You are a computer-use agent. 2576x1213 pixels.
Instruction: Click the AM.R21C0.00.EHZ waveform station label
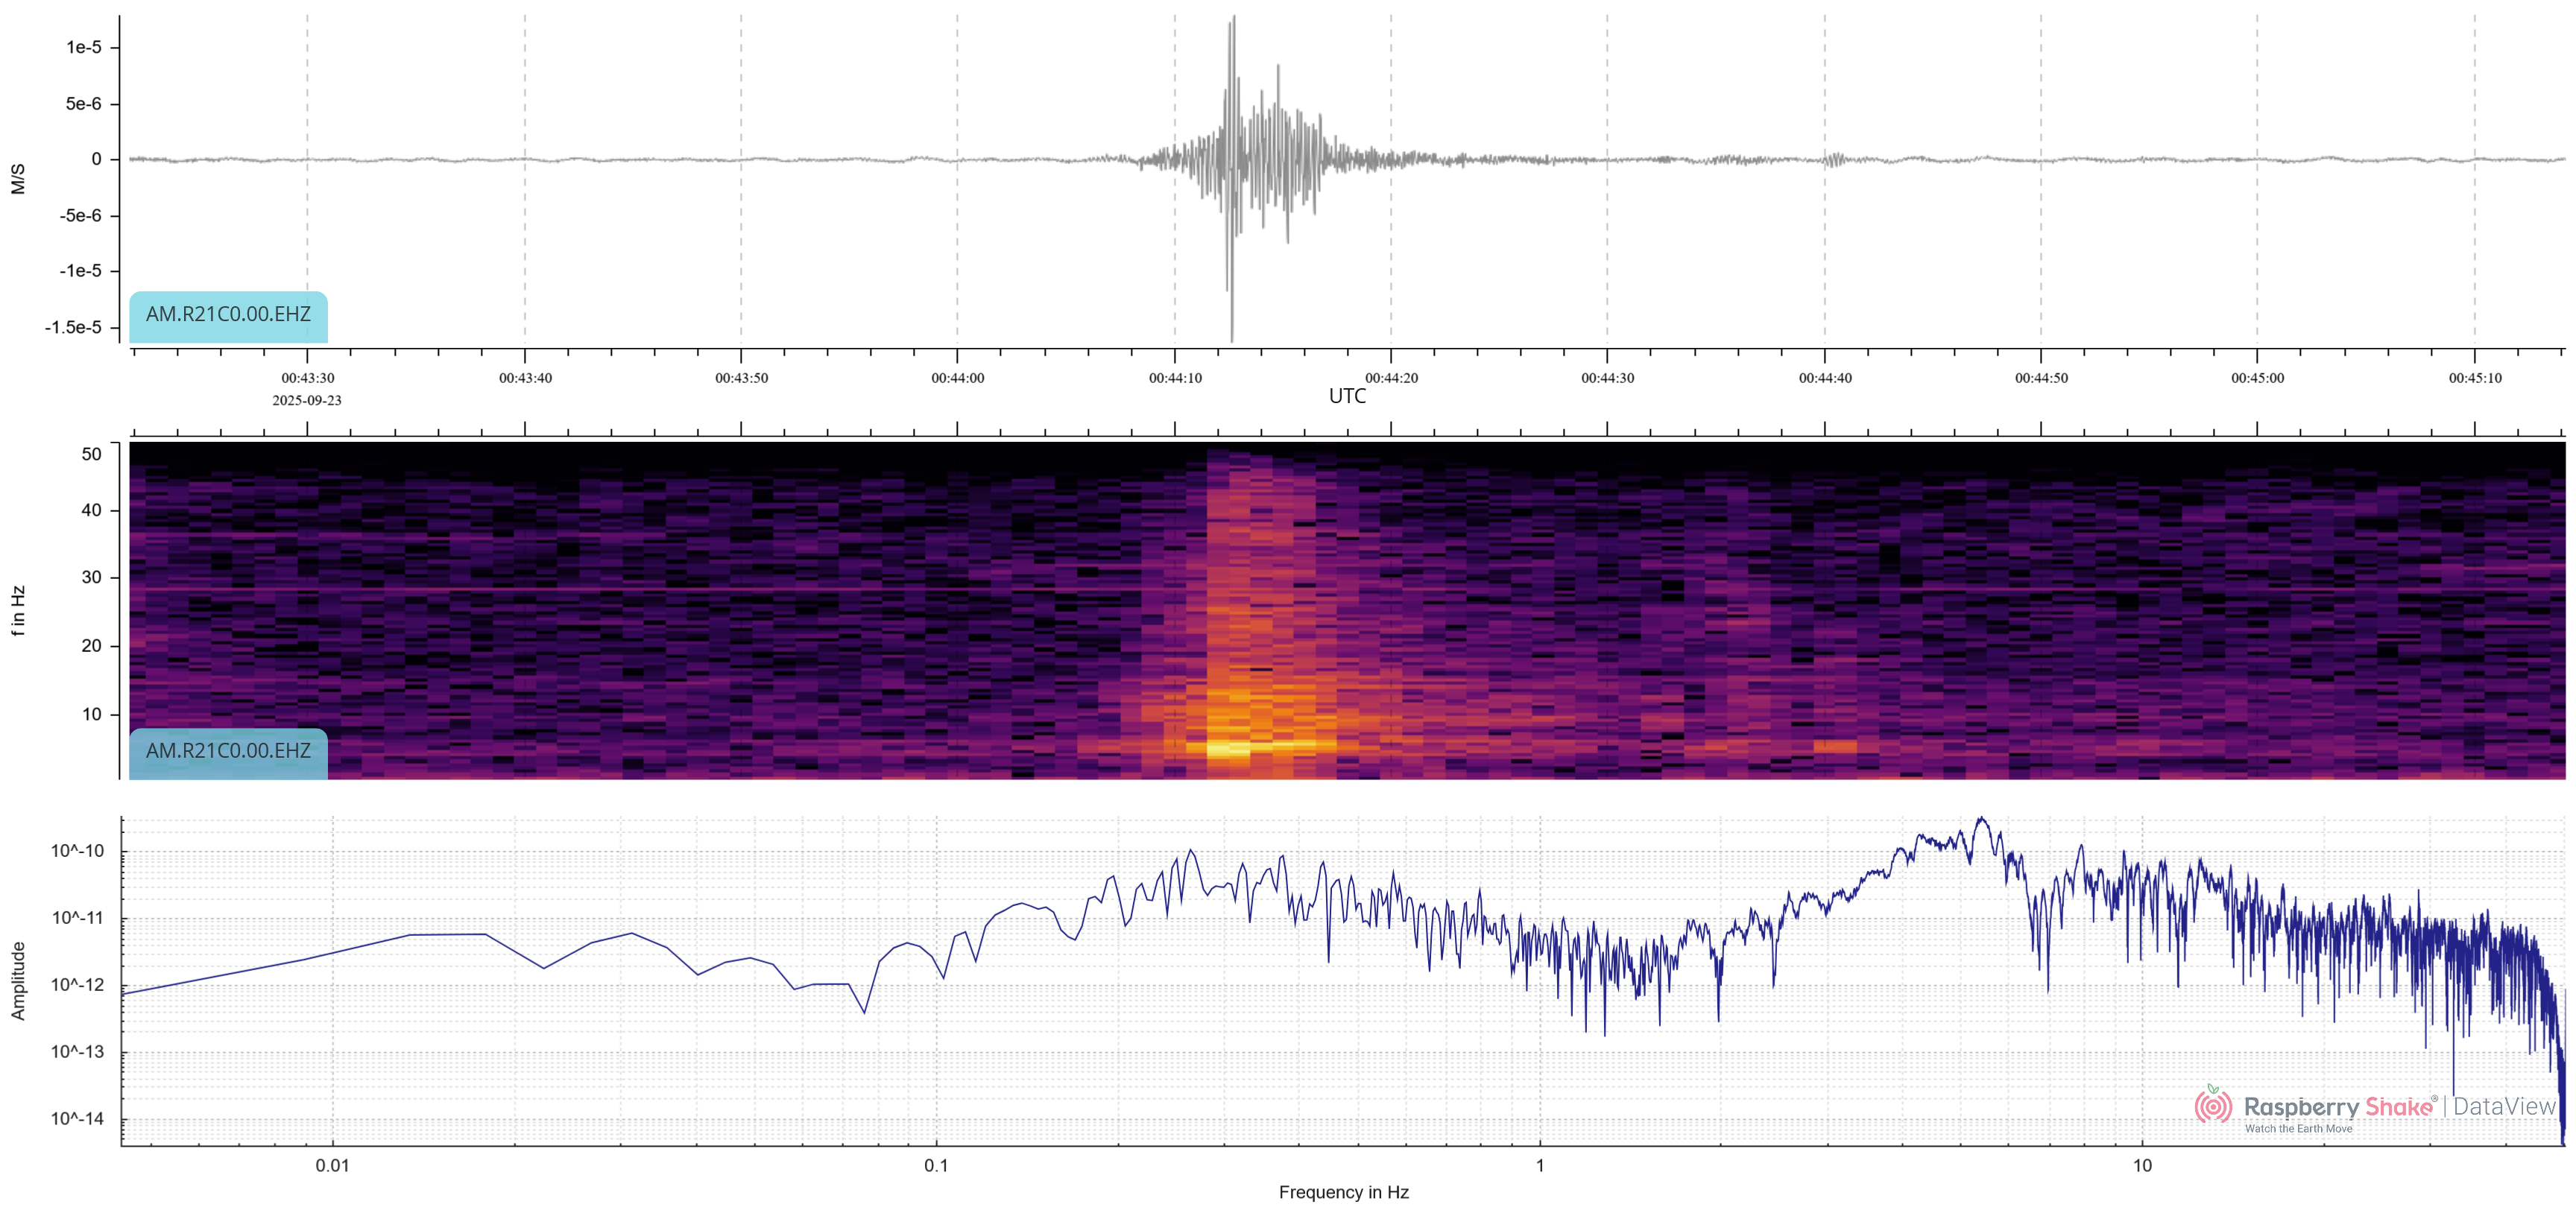pos(228,315)
